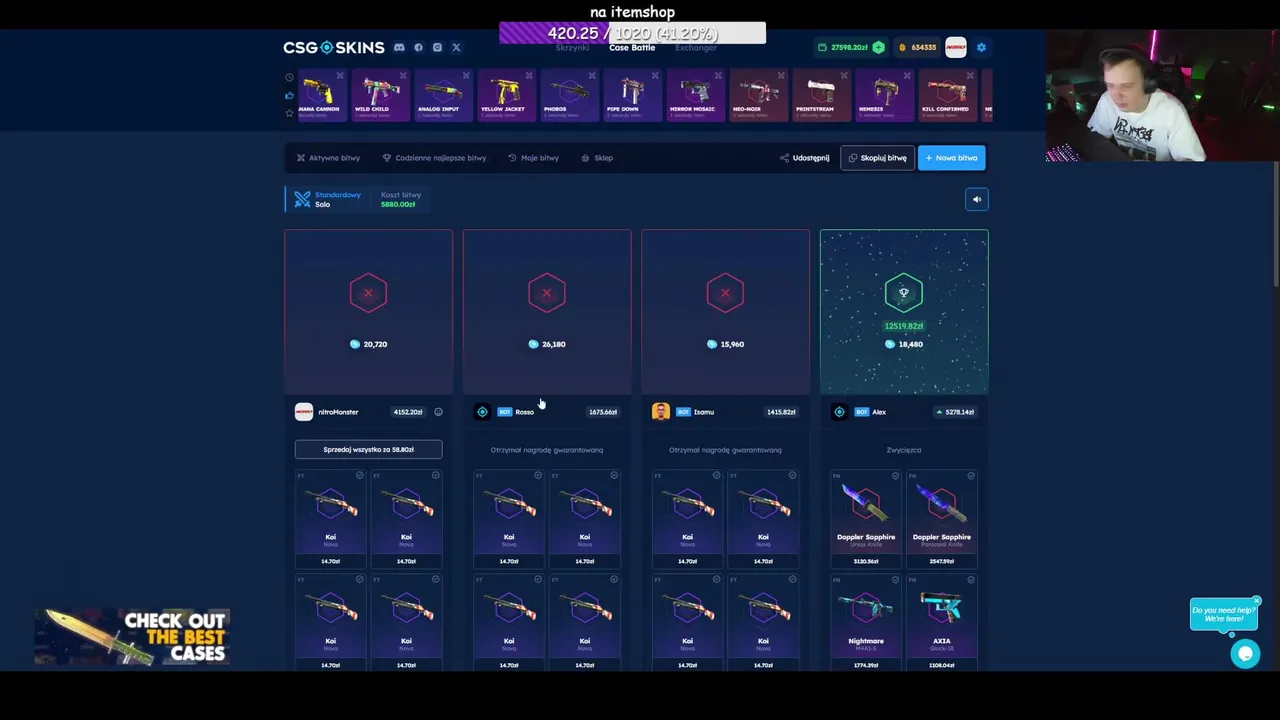Open the Instagram link icon
The width and height of the screenshot is (1280, 720).
(437, 47)
